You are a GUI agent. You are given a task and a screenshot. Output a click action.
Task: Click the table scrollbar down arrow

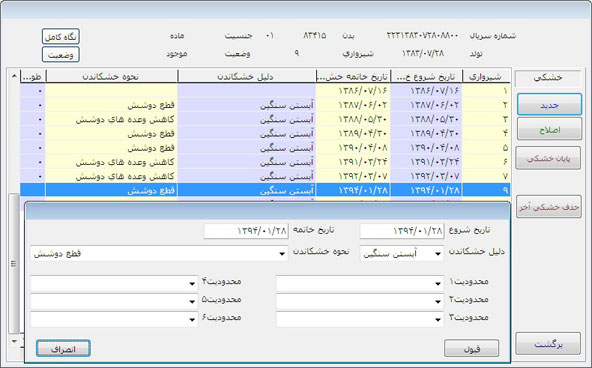(14, 341)
